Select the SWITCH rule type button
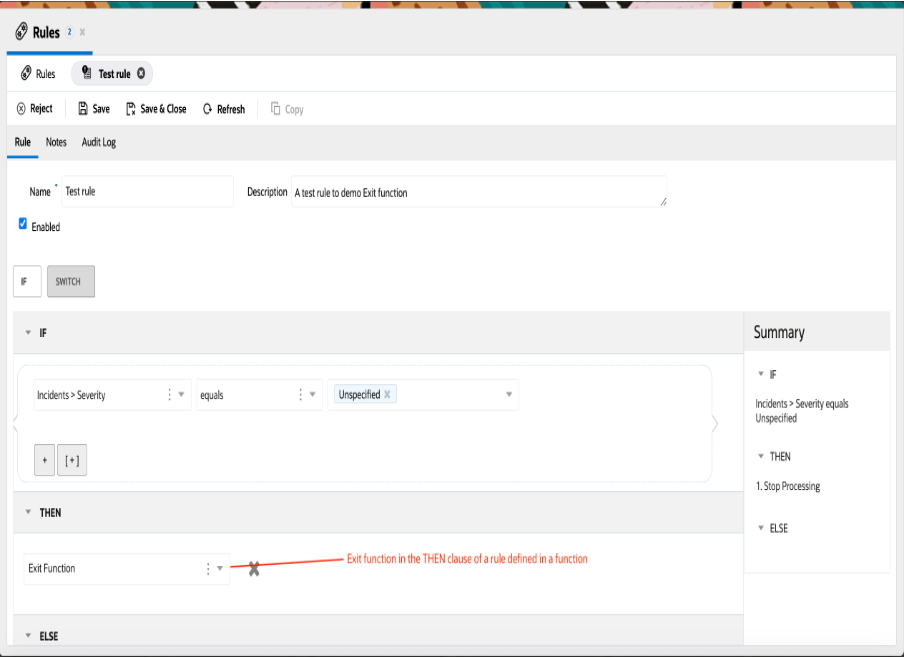 pyautogui.click(x=71, y=281)
